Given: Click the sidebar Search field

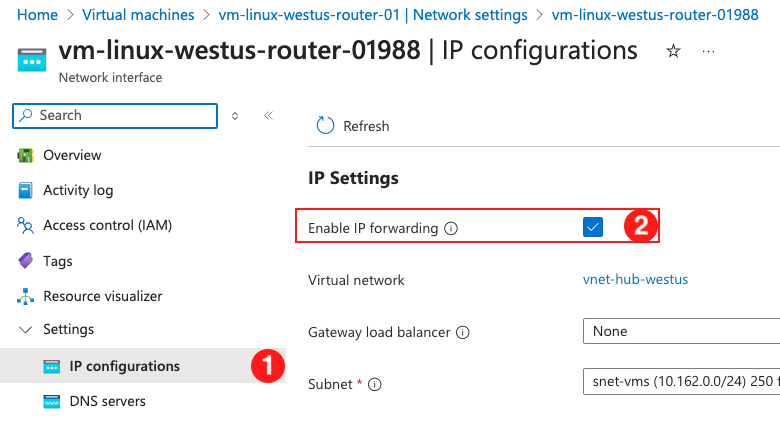Looking at the screenshot, I should (115, 115).
